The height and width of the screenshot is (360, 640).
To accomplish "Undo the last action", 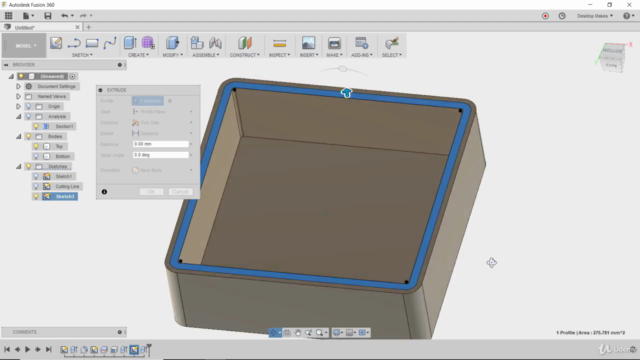I will tap(64, 16).
